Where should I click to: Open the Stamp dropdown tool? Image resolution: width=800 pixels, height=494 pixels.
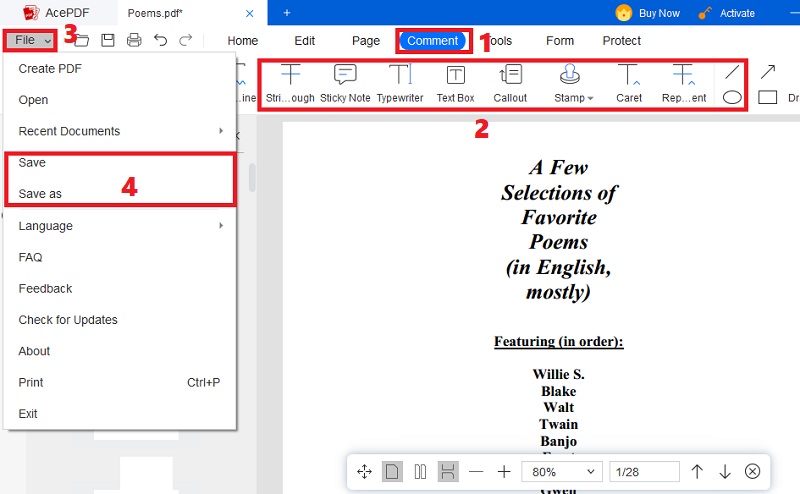(x=573, y=83)
